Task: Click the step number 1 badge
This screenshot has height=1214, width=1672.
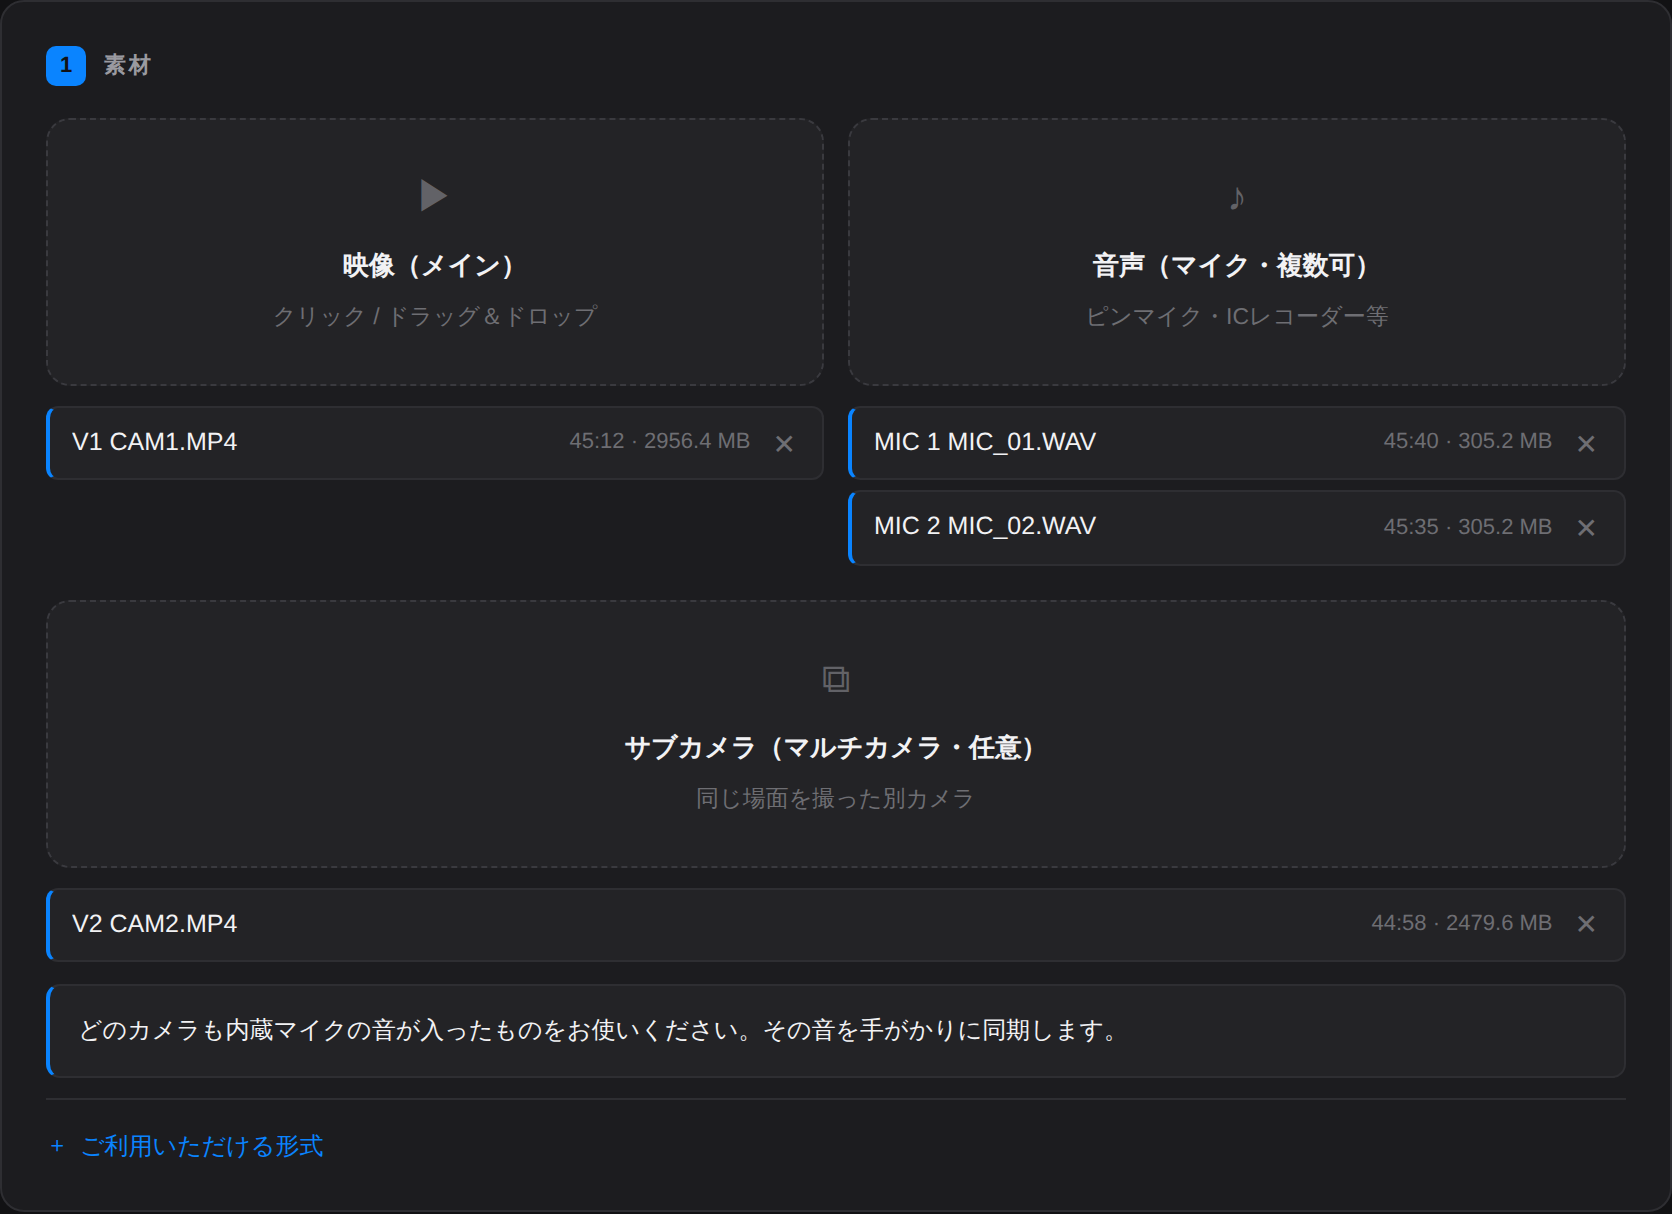Action: pos(66,66)
